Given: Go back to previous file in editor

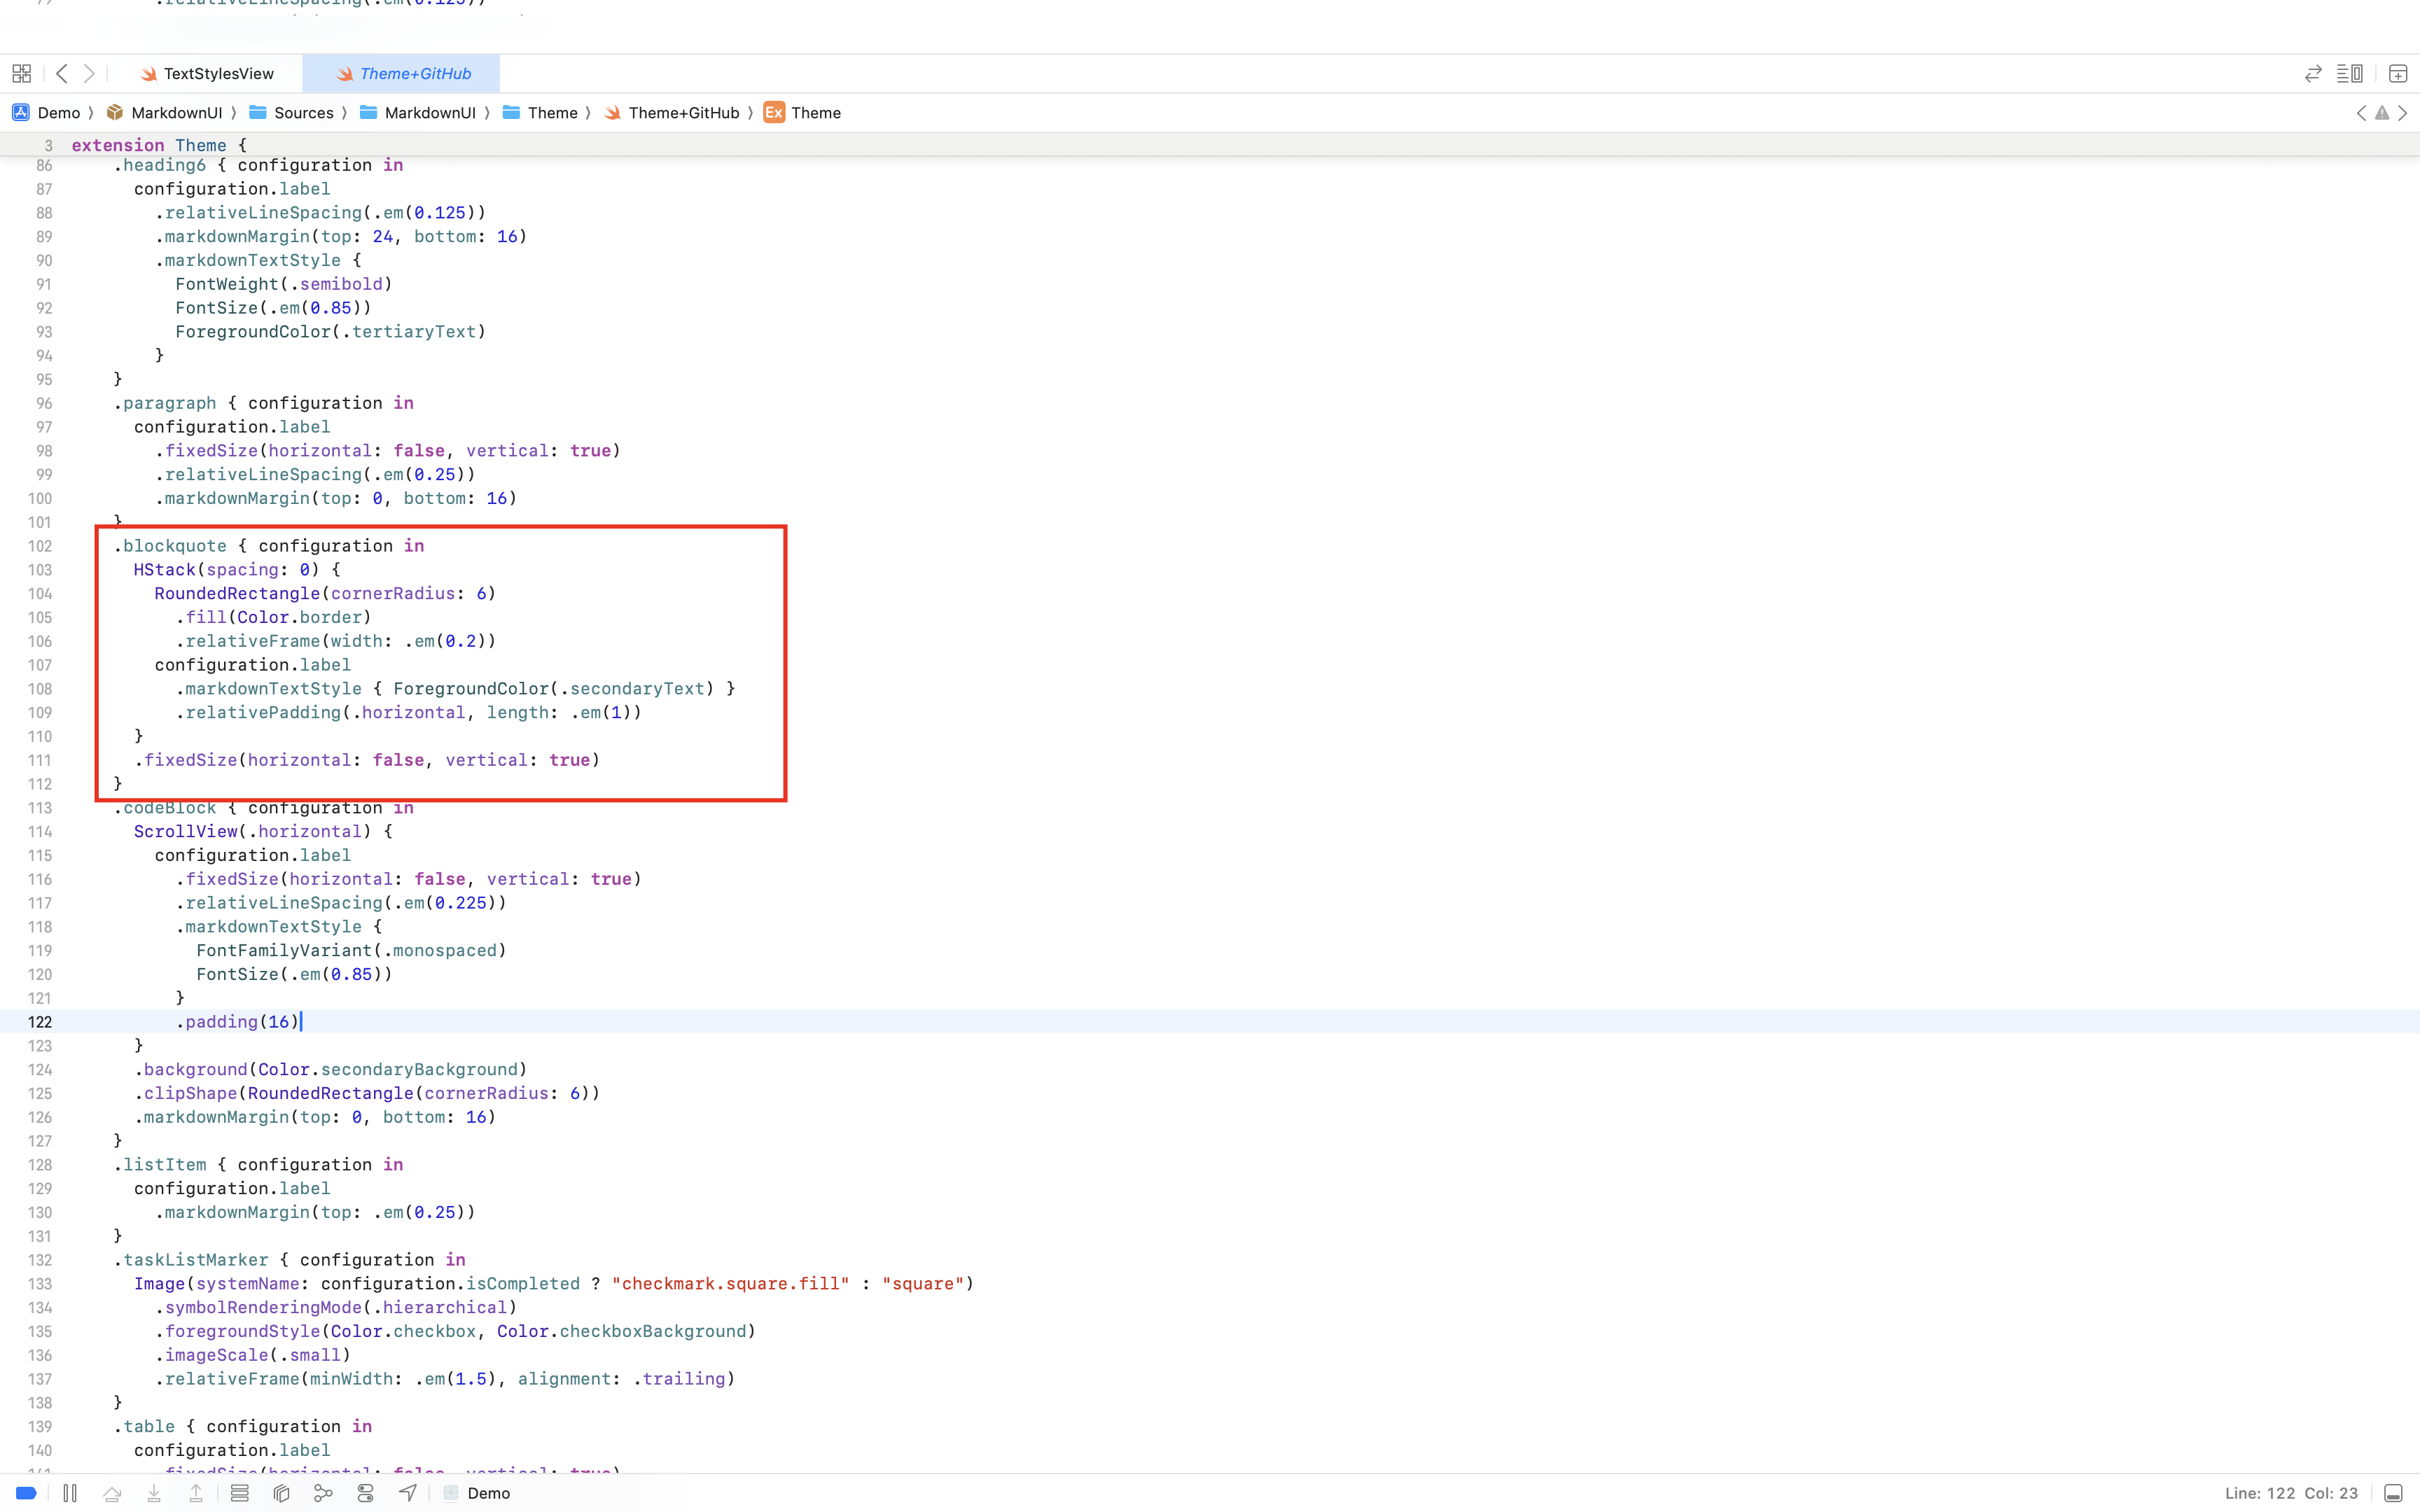Looking at the screenshot, I should pyautogui.click(x=62, y=74).
